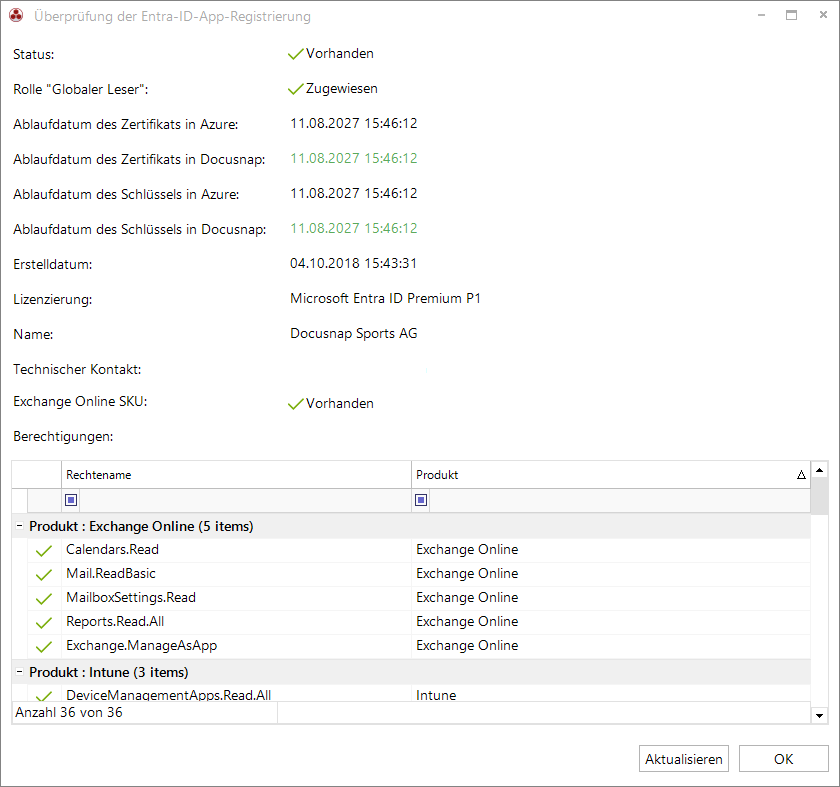This screenshot has height=787, width=840.
Task: Collapse the Produkt : Intune group
Action: [x=19, y=672]
